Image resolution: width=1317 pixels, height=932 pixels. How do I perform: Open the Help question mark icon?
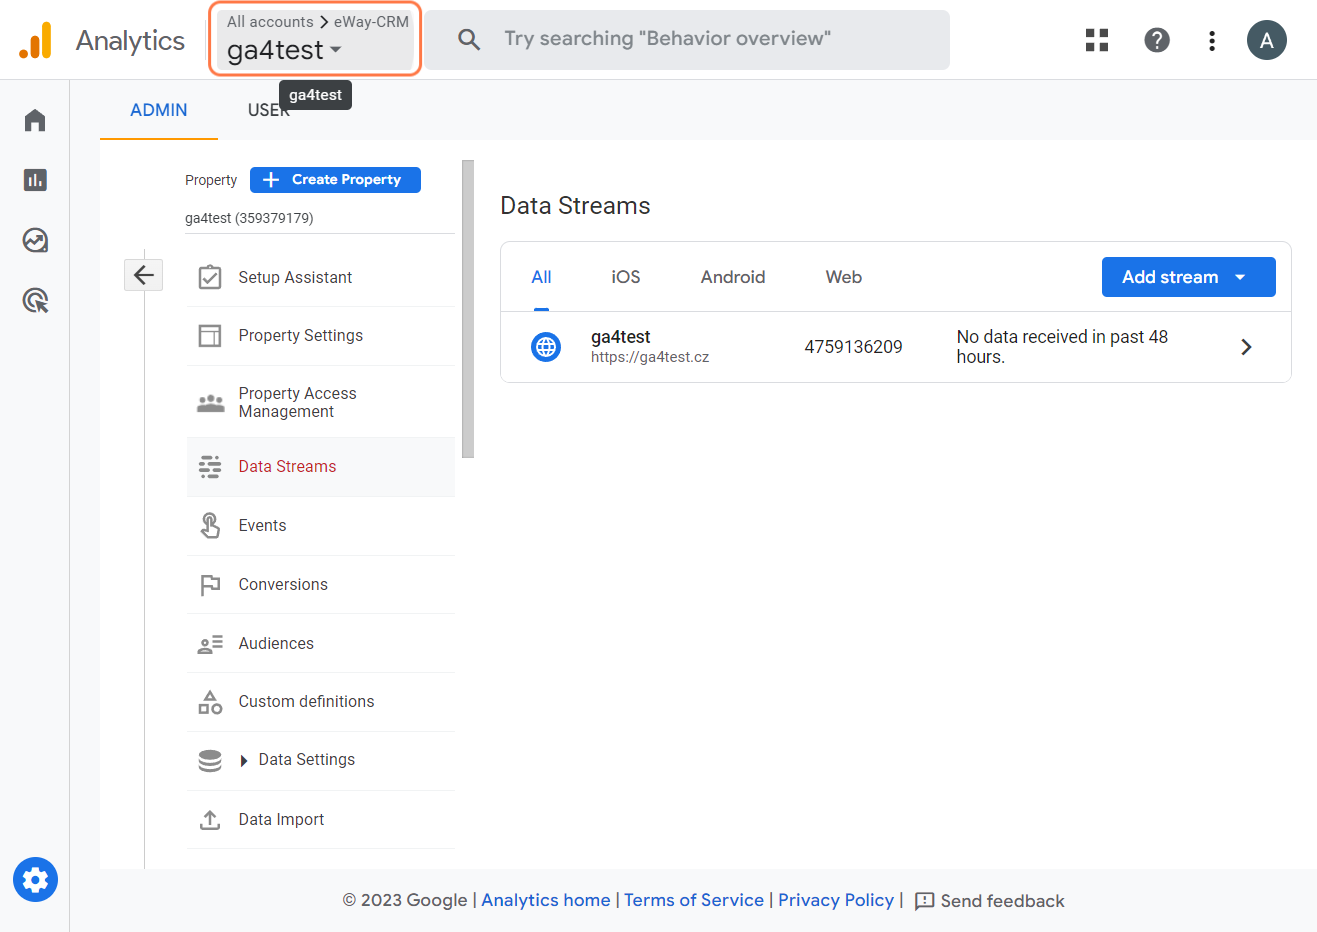(1157, 40)
